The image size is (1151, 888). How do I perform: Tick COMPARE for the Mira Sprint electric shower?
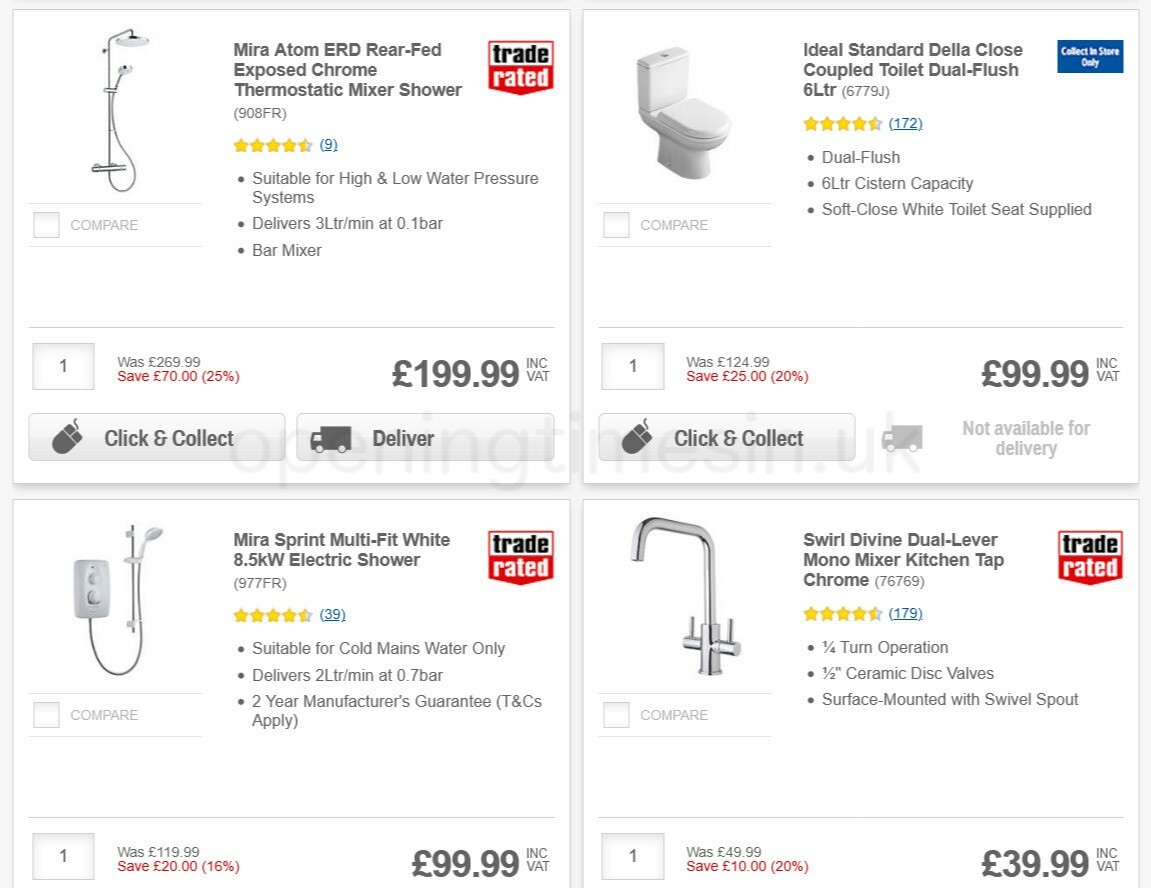(46, 715)
